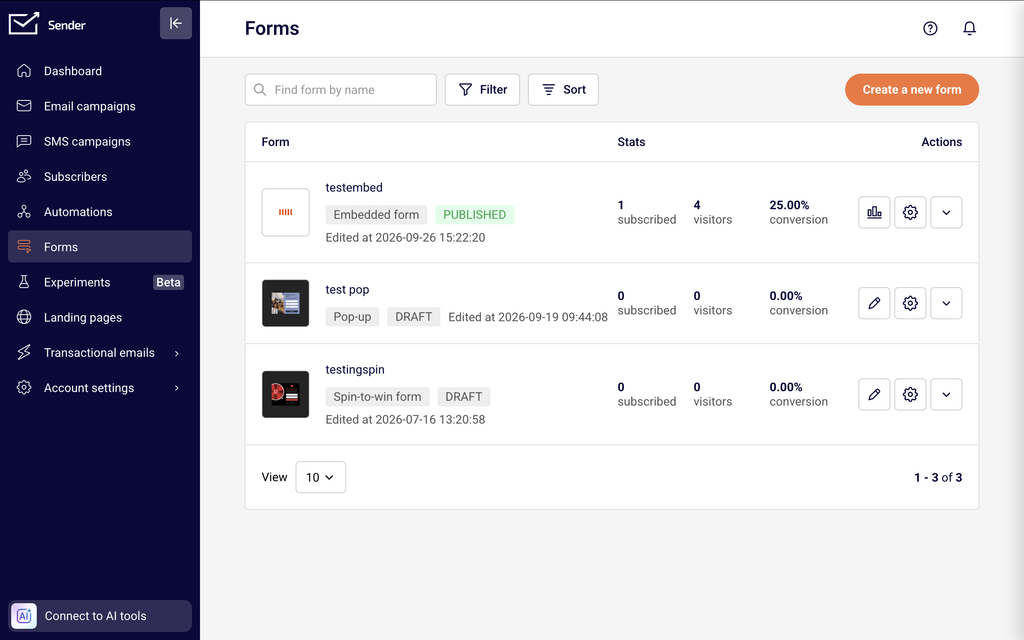
Task: Click the Sender envelope logo
Action: [24, 24]
